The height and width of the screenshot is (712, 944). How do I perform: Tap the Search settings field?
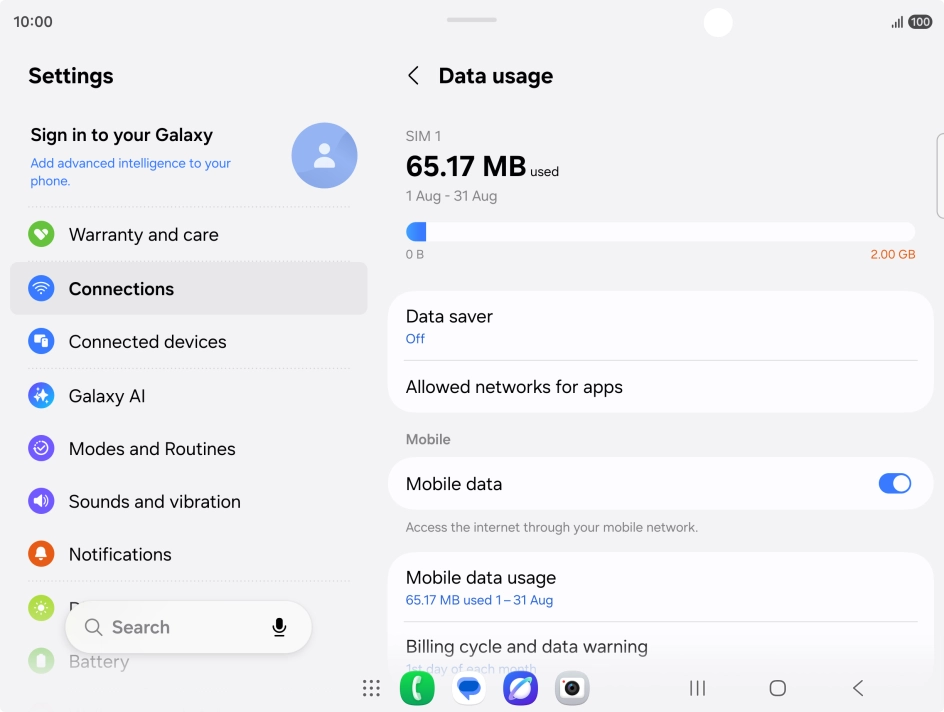tap(188, 627)
